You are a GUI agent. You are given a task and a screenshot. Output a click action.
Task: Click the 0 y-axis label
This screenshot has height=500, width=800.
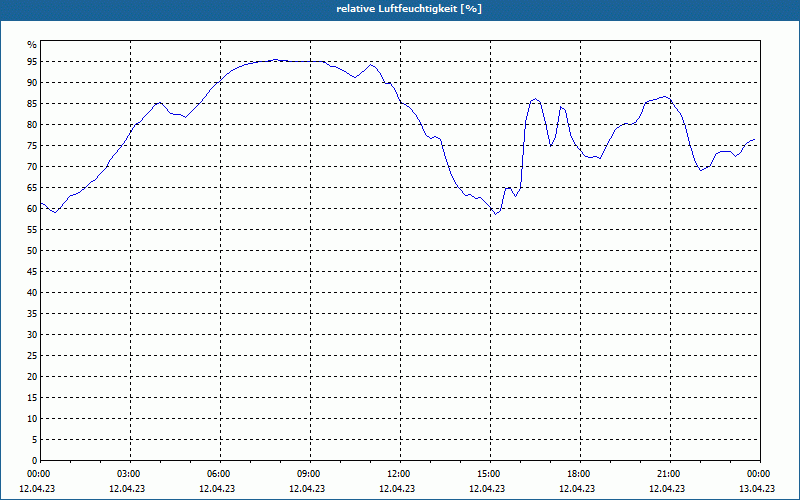[x=34, y=461]
